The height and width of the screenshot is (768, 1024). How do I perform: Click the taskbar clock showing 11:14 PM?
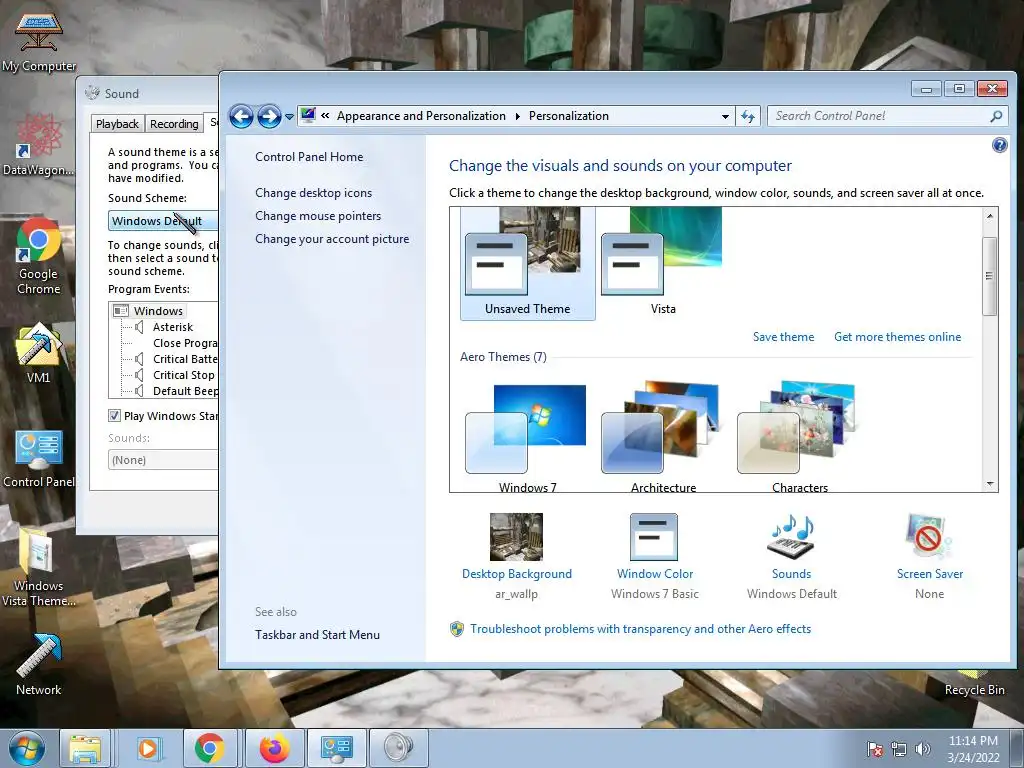[973, 749]
